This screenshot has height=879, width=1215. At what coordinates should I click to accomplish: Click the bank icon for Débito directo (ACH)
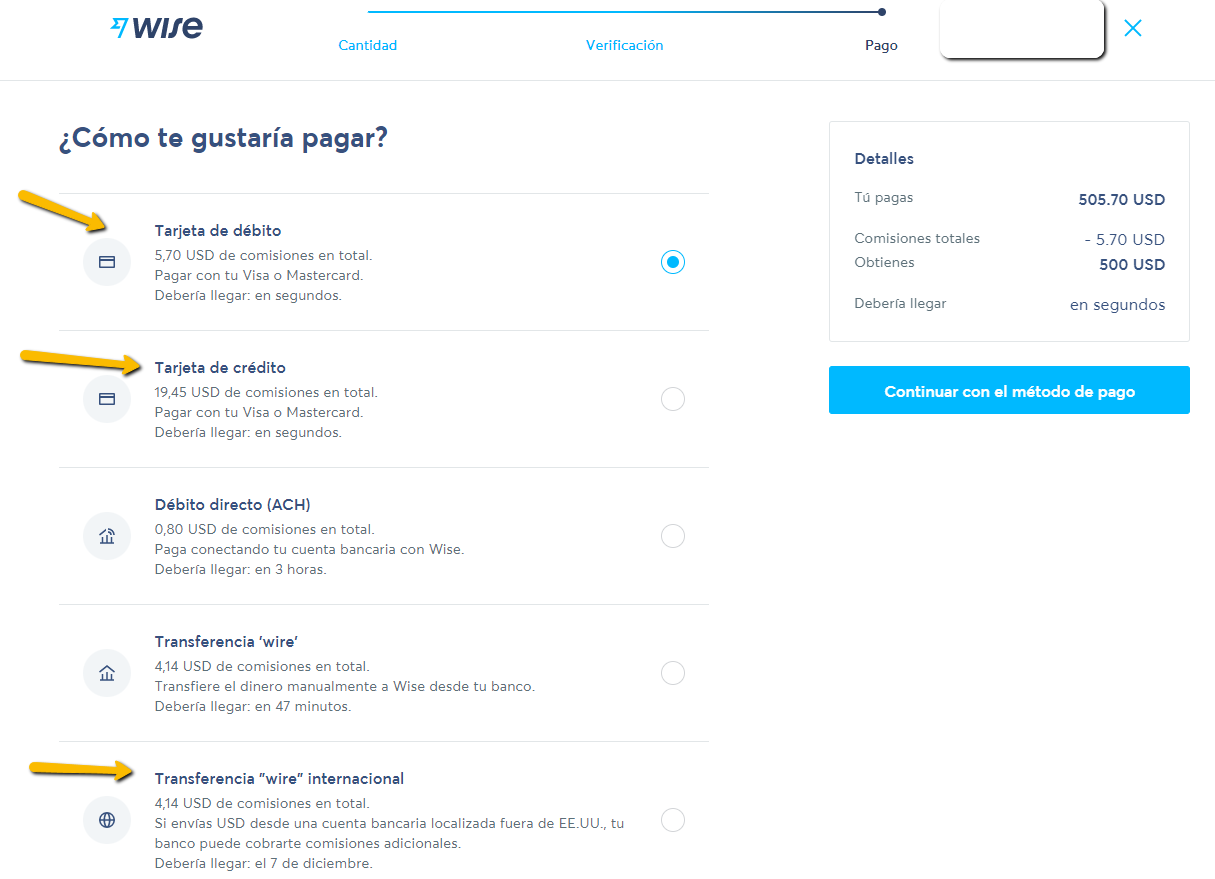[107, 536]
